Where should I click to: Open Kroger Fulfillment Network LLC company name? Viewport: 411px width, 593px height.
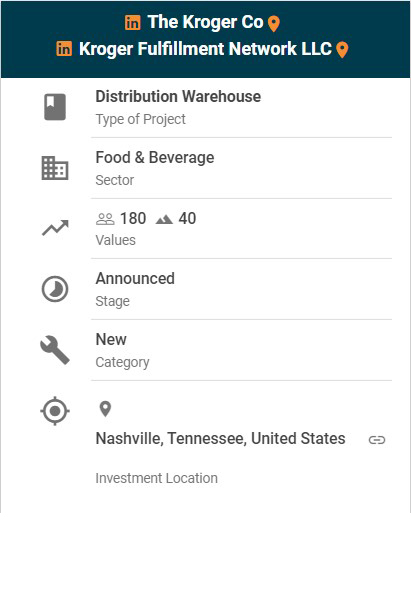click(205, 49)
